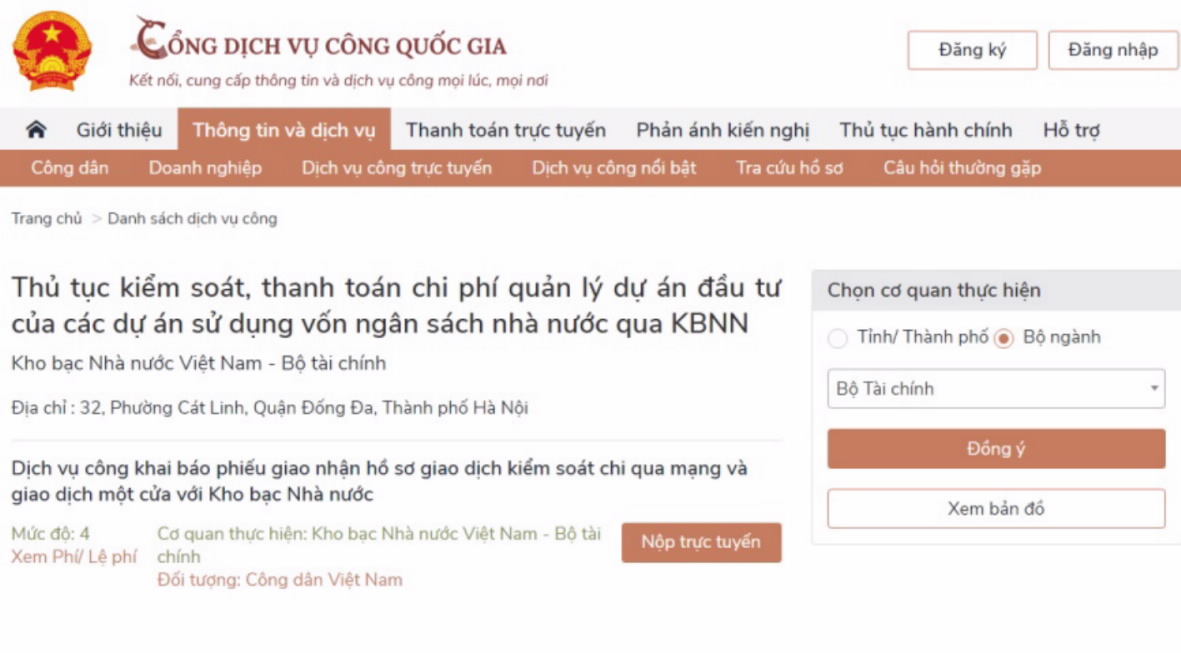The width and height of the screenshot is (1181, 653).
Task: Select the Tỉnh/Thành phố radio button
Action: [x=838, y=338]
